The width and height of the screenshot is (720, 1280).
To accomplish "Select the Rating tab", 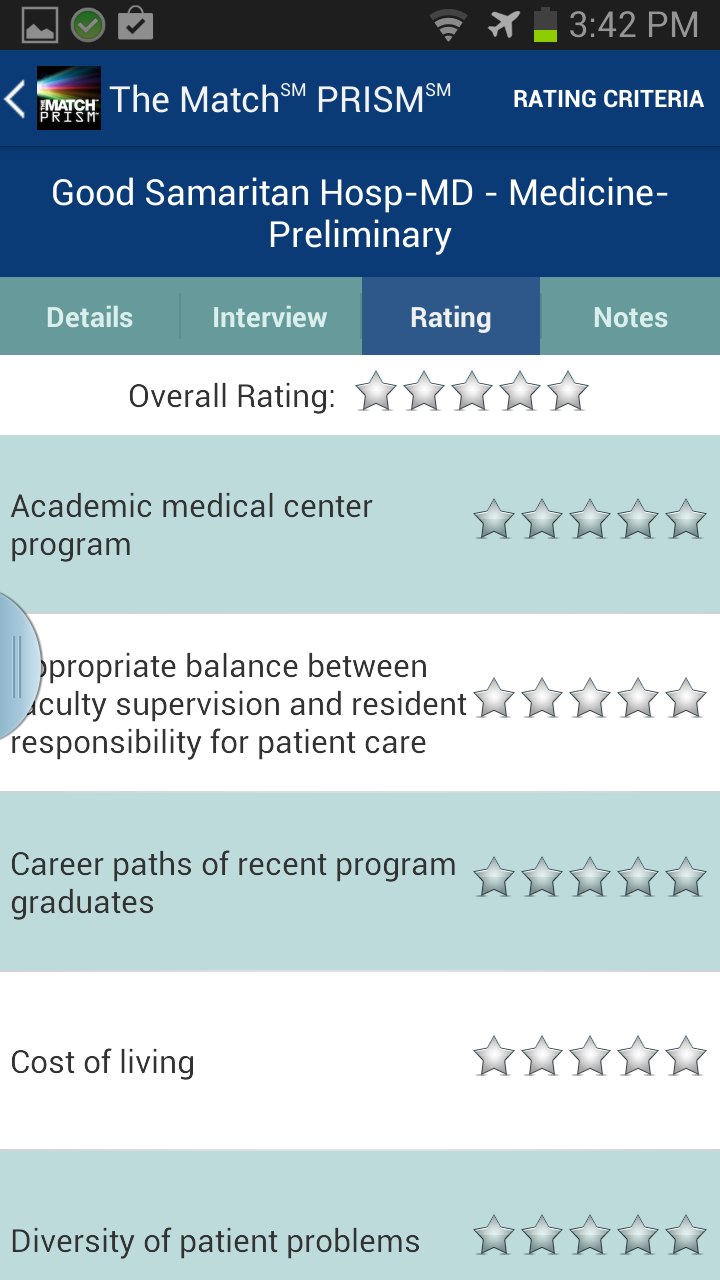I will coord(450,317).
